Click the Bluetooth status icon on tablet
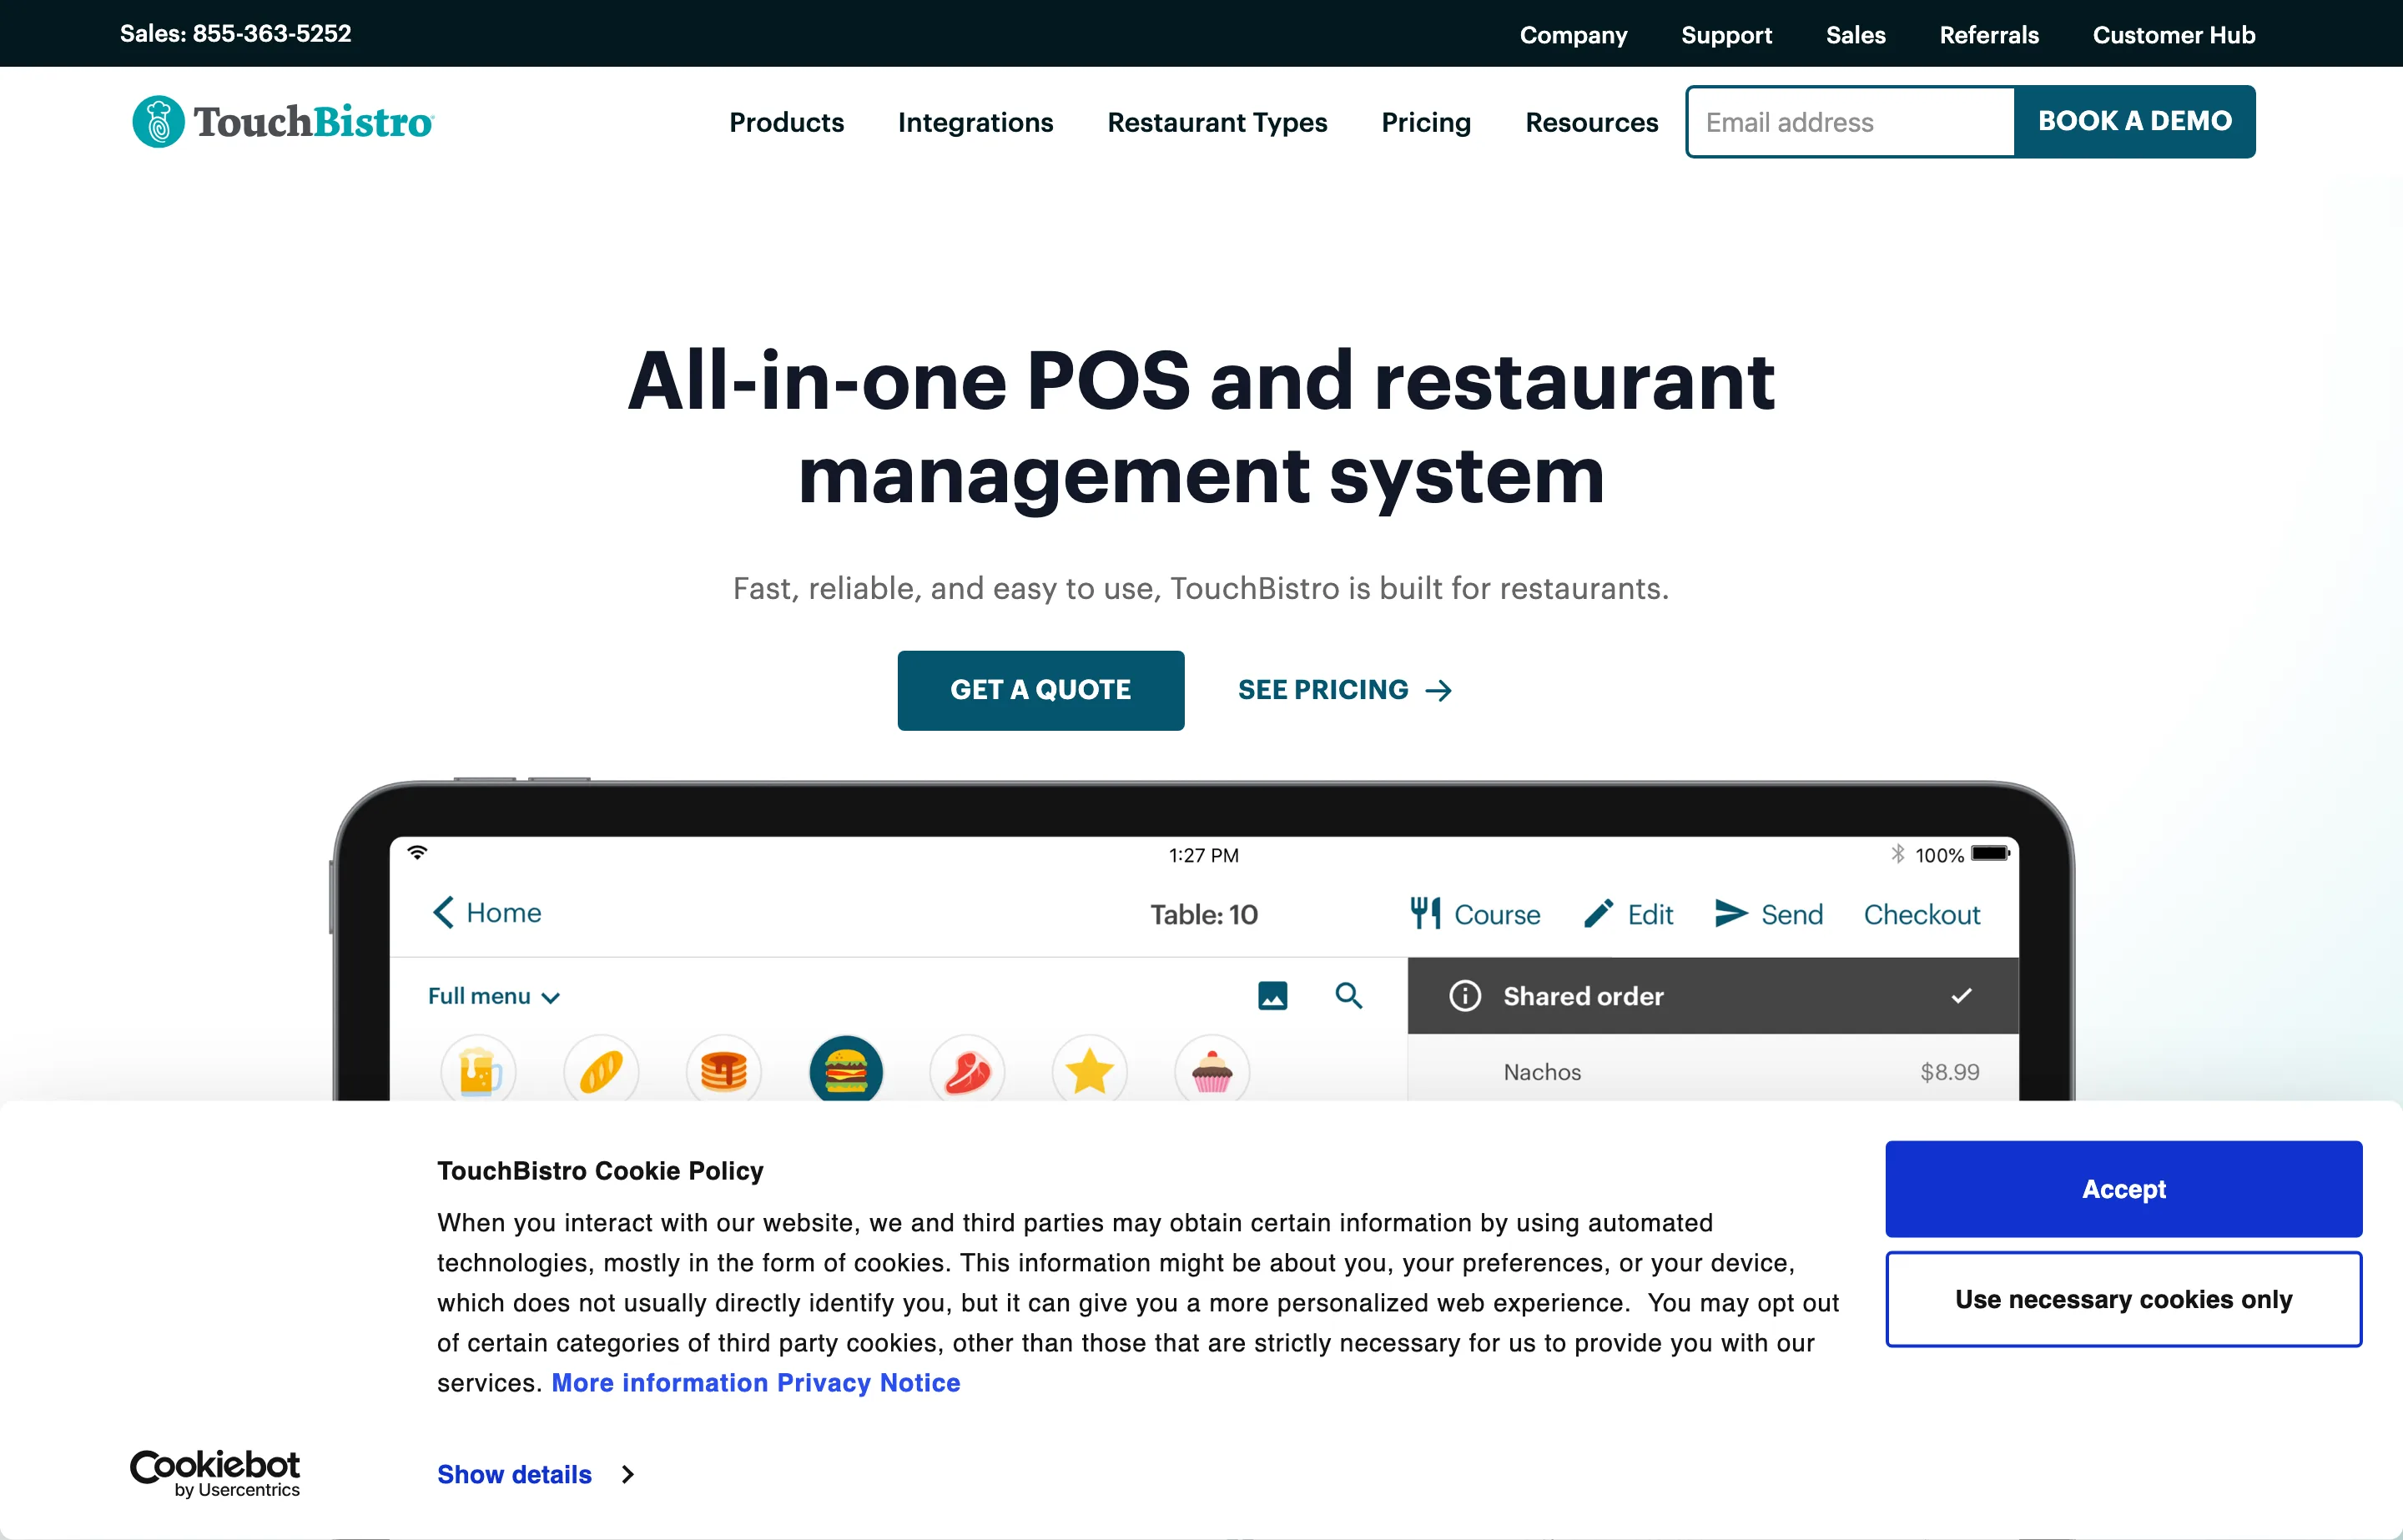This screenshot has width=2403, height=1540. click(1897, 854)
